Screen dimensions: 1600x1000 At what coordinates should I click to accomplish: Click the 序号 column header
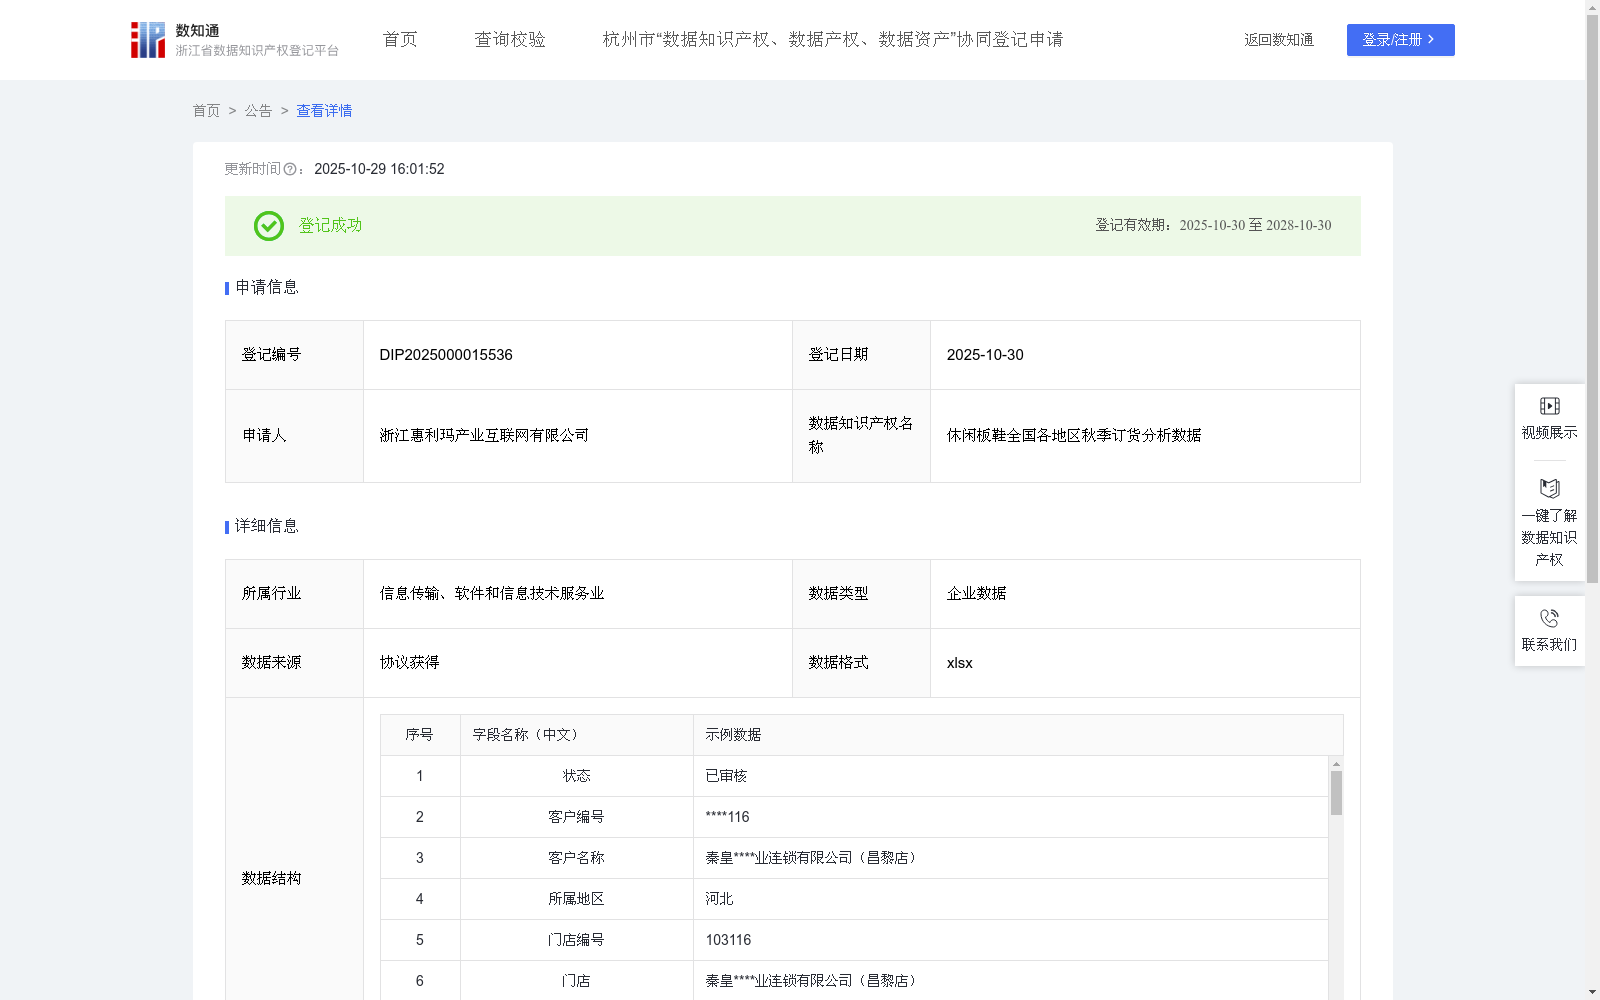(x=419, y=735)
